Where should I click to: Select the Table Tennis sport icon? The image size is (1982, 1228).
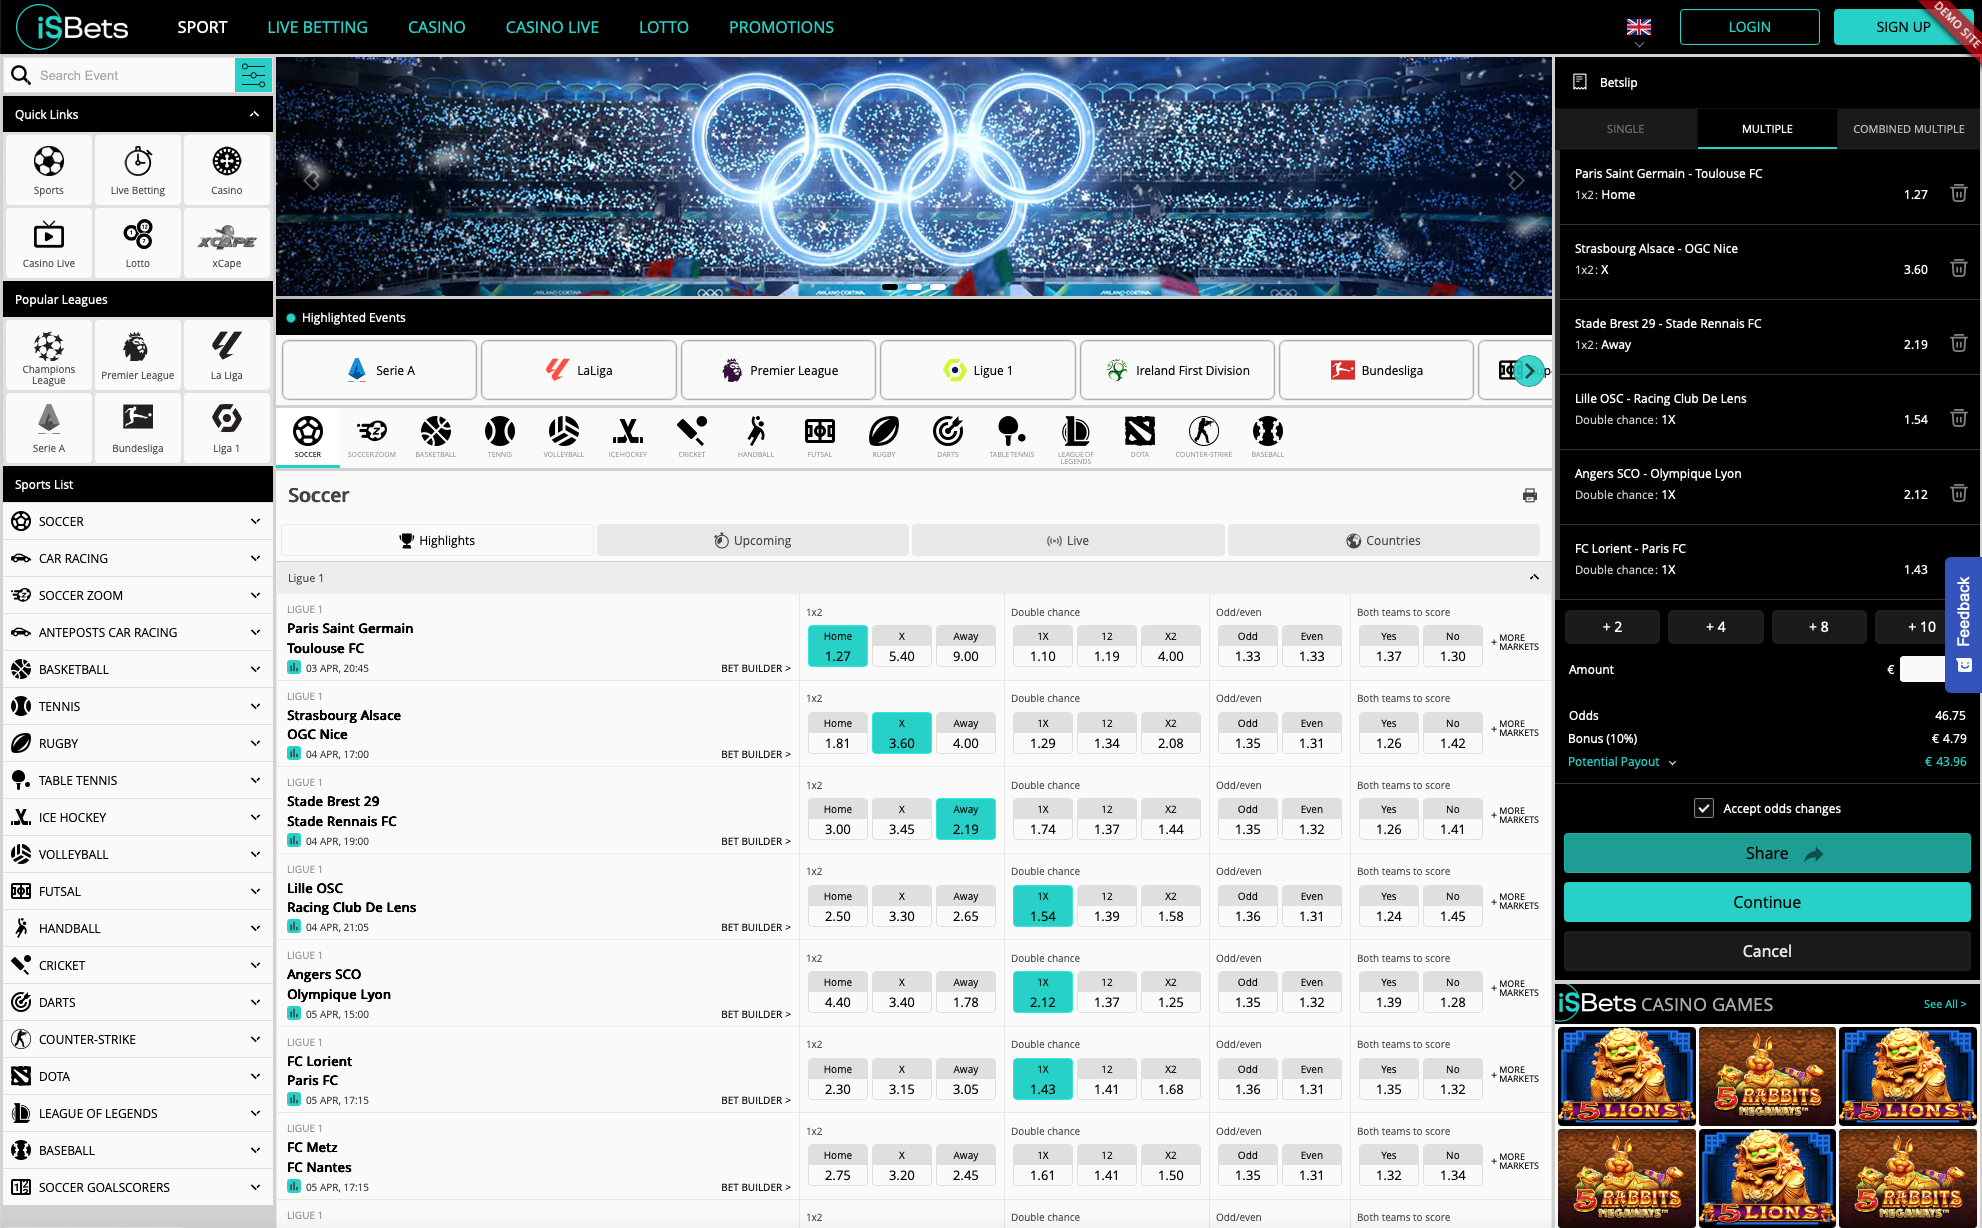1012,436
